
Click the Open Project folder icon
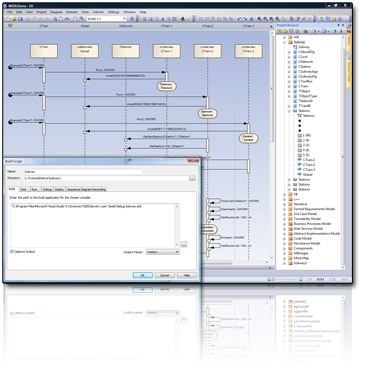point(14,19)
